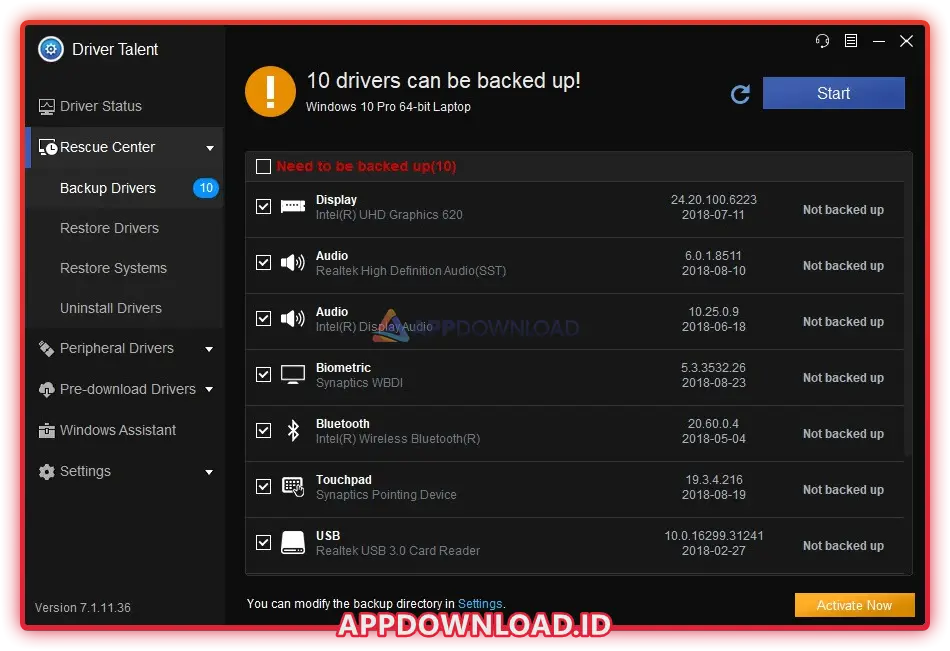Screen dimensions: 950x651
Task: Open the headset support icon
Action: click(x=822, y=41)
